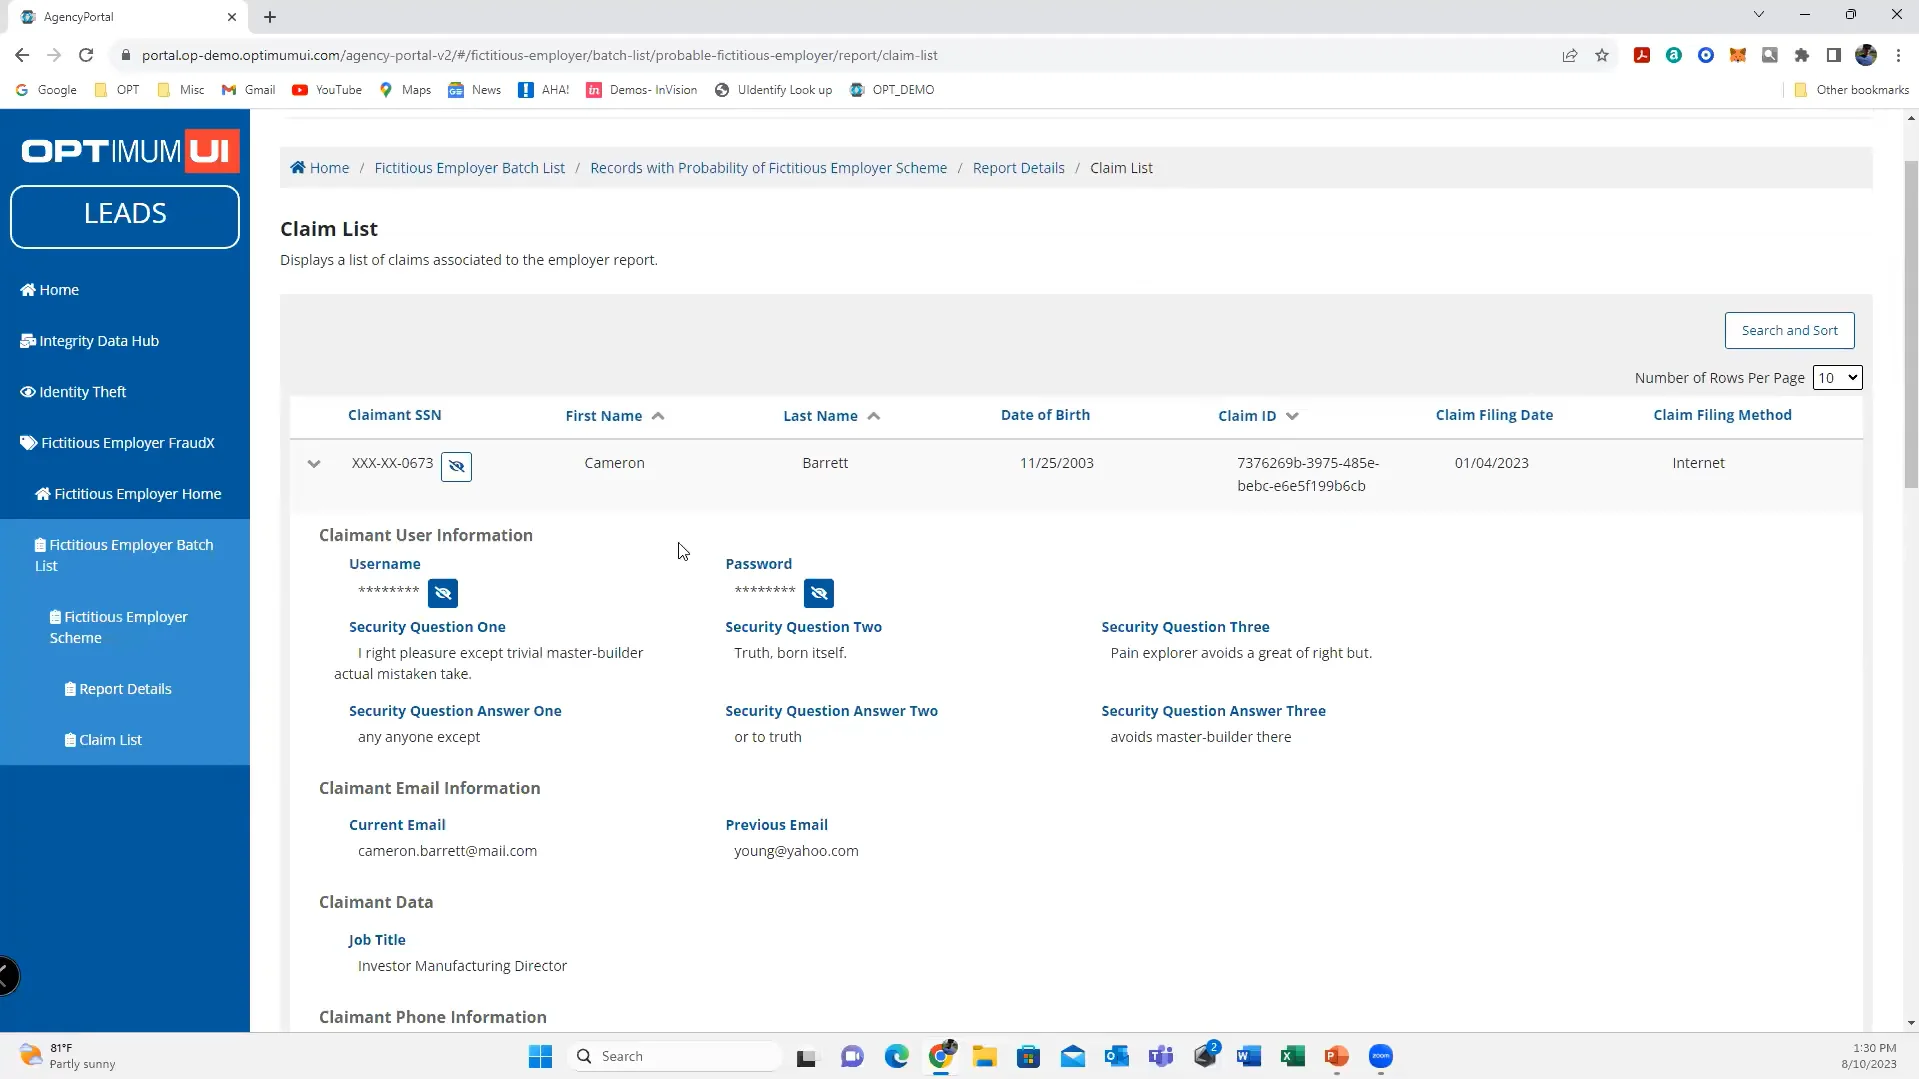Screen dimensions: 1919x1079
Task: Open the MetaMask fox extension icon
Action: click(1738, 55)
